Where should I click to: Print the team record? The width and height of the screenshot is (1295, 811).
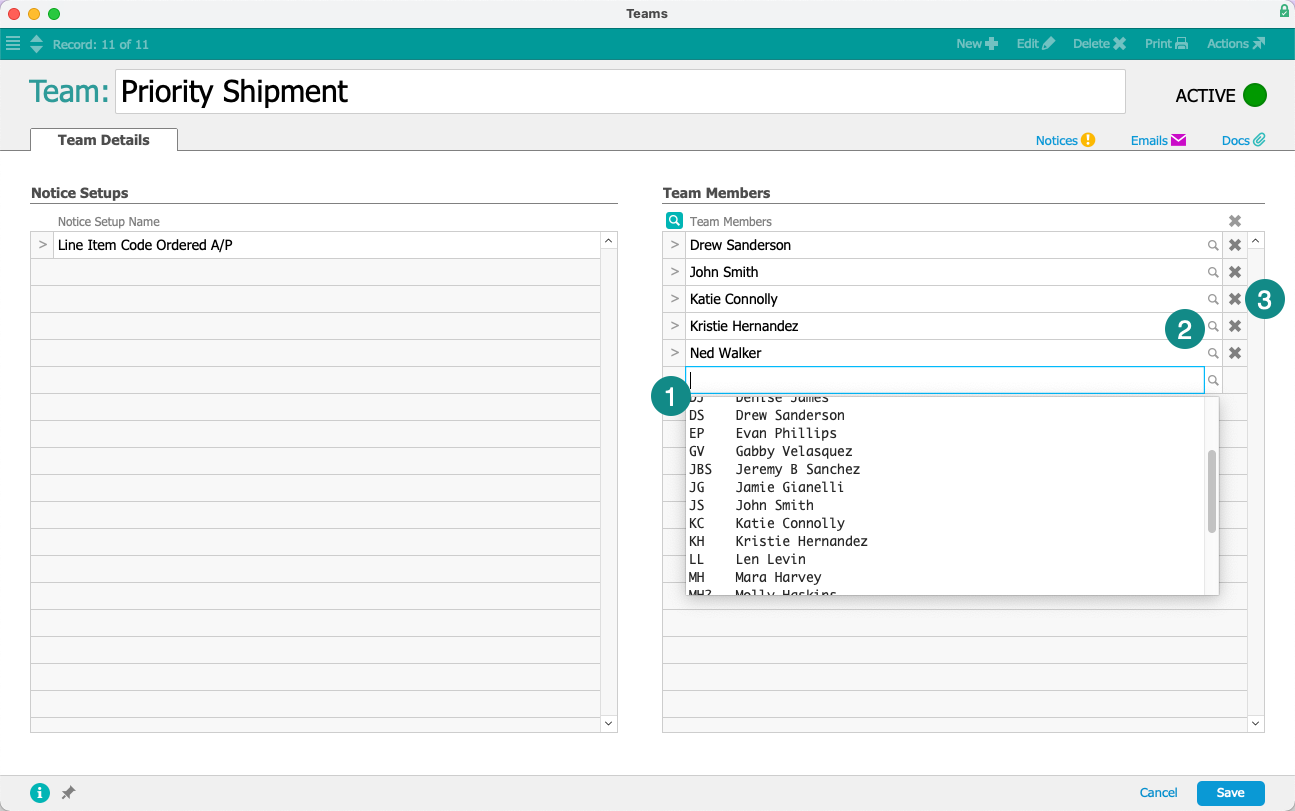(x=1166, y=44)
